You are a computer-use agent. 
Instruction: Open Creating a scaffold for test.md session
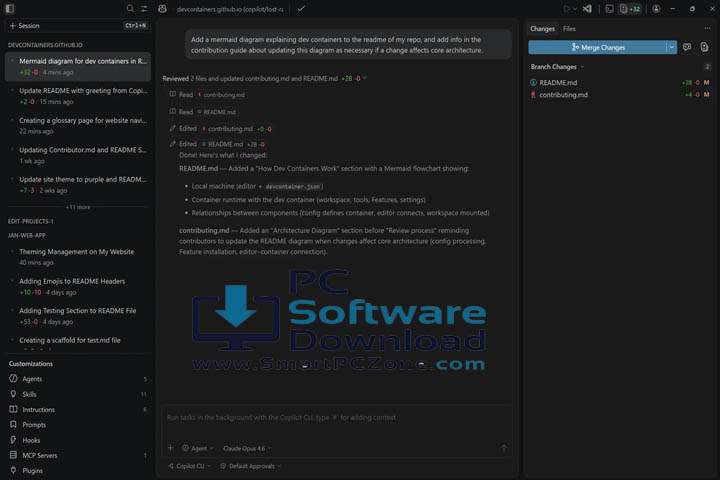point(78,342)
